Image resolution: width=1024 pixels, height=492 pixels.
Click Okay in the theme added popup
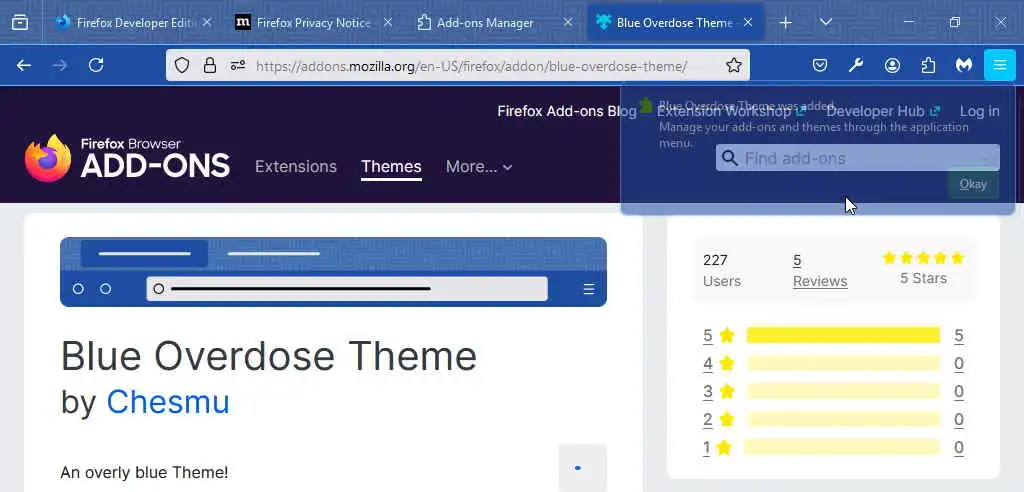tap(973, 184)
